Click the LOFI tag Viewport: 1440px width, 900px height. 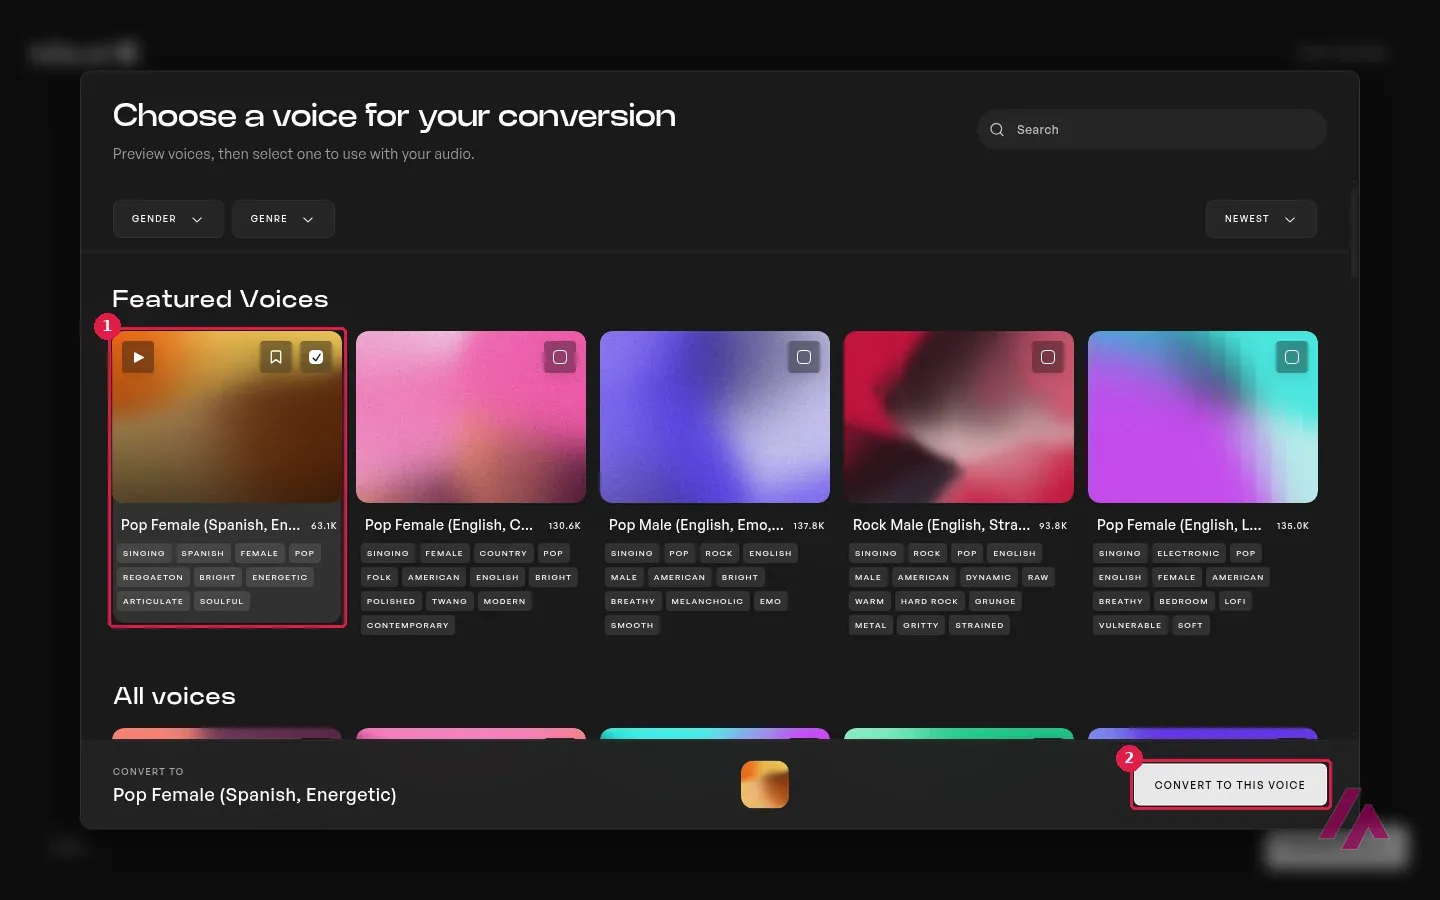(1235, 601)
